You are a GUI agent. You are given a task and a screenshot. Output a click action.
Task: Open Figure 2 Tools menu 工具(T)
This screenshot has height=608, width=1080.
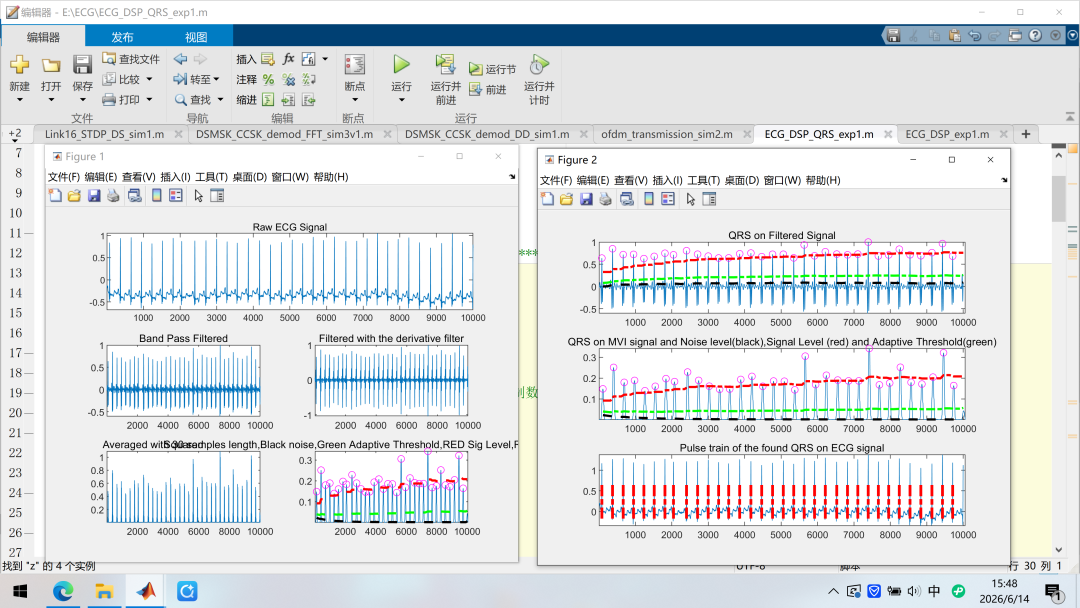click(703, 180)
